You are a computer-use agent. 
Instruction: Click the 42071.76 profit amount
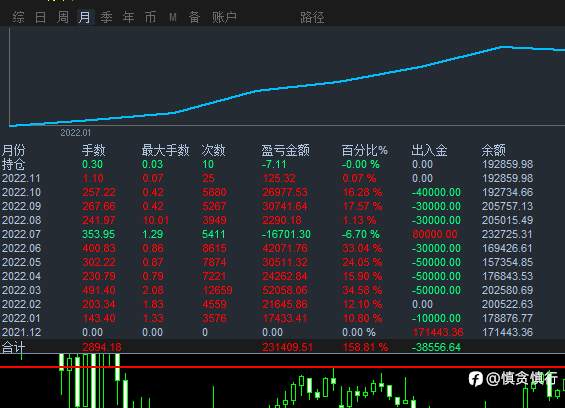[x=285, y=248]
